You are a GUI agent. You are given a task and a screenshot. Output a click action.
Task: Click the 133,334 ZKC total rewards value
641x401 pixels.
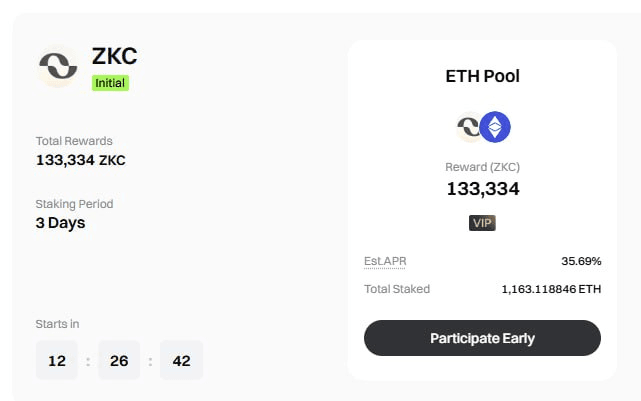pos(81,160)
